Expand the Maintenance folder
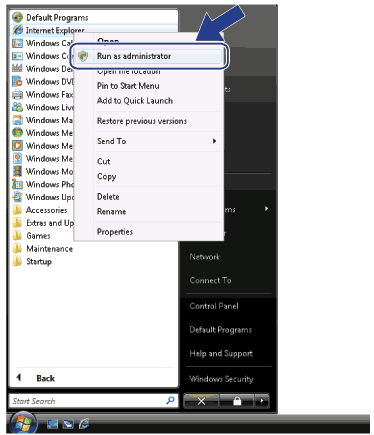 [43, 249]
